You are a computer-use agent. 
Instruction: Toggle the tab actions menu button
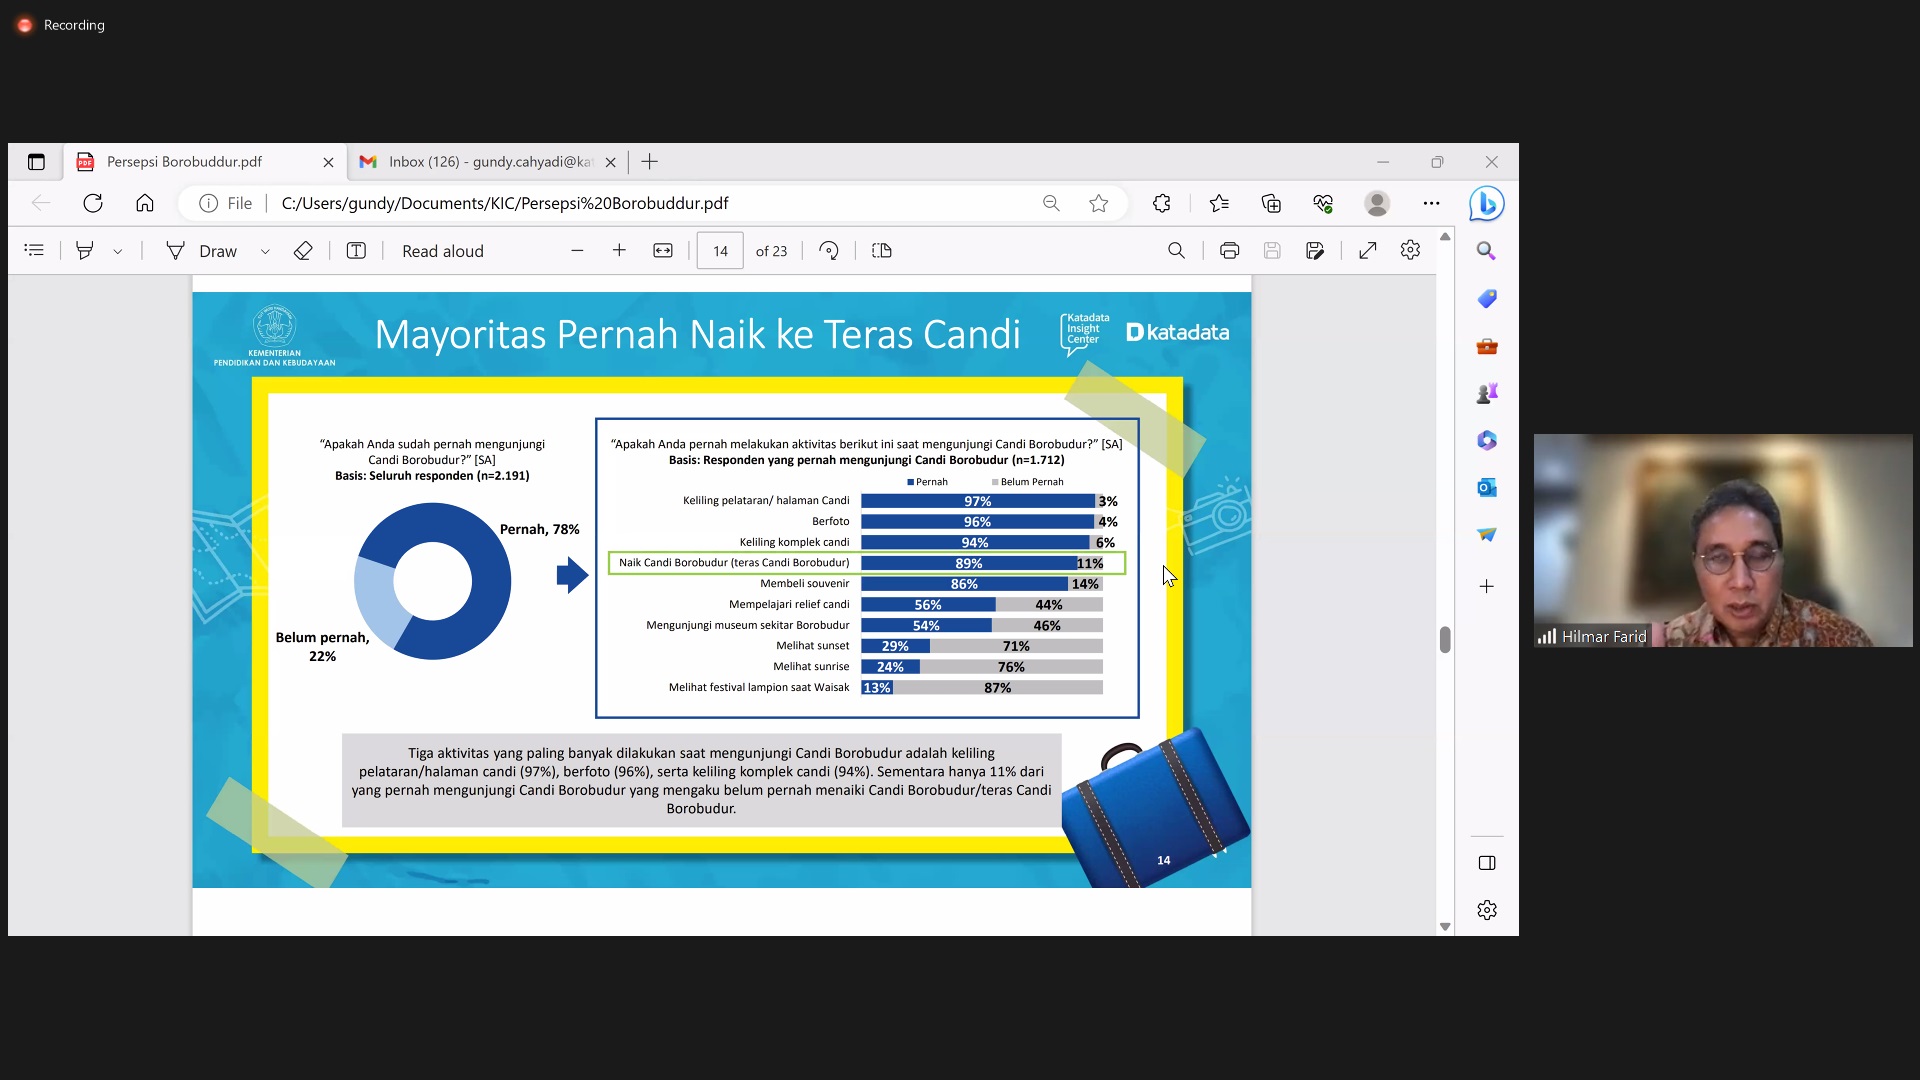point(36,162)
